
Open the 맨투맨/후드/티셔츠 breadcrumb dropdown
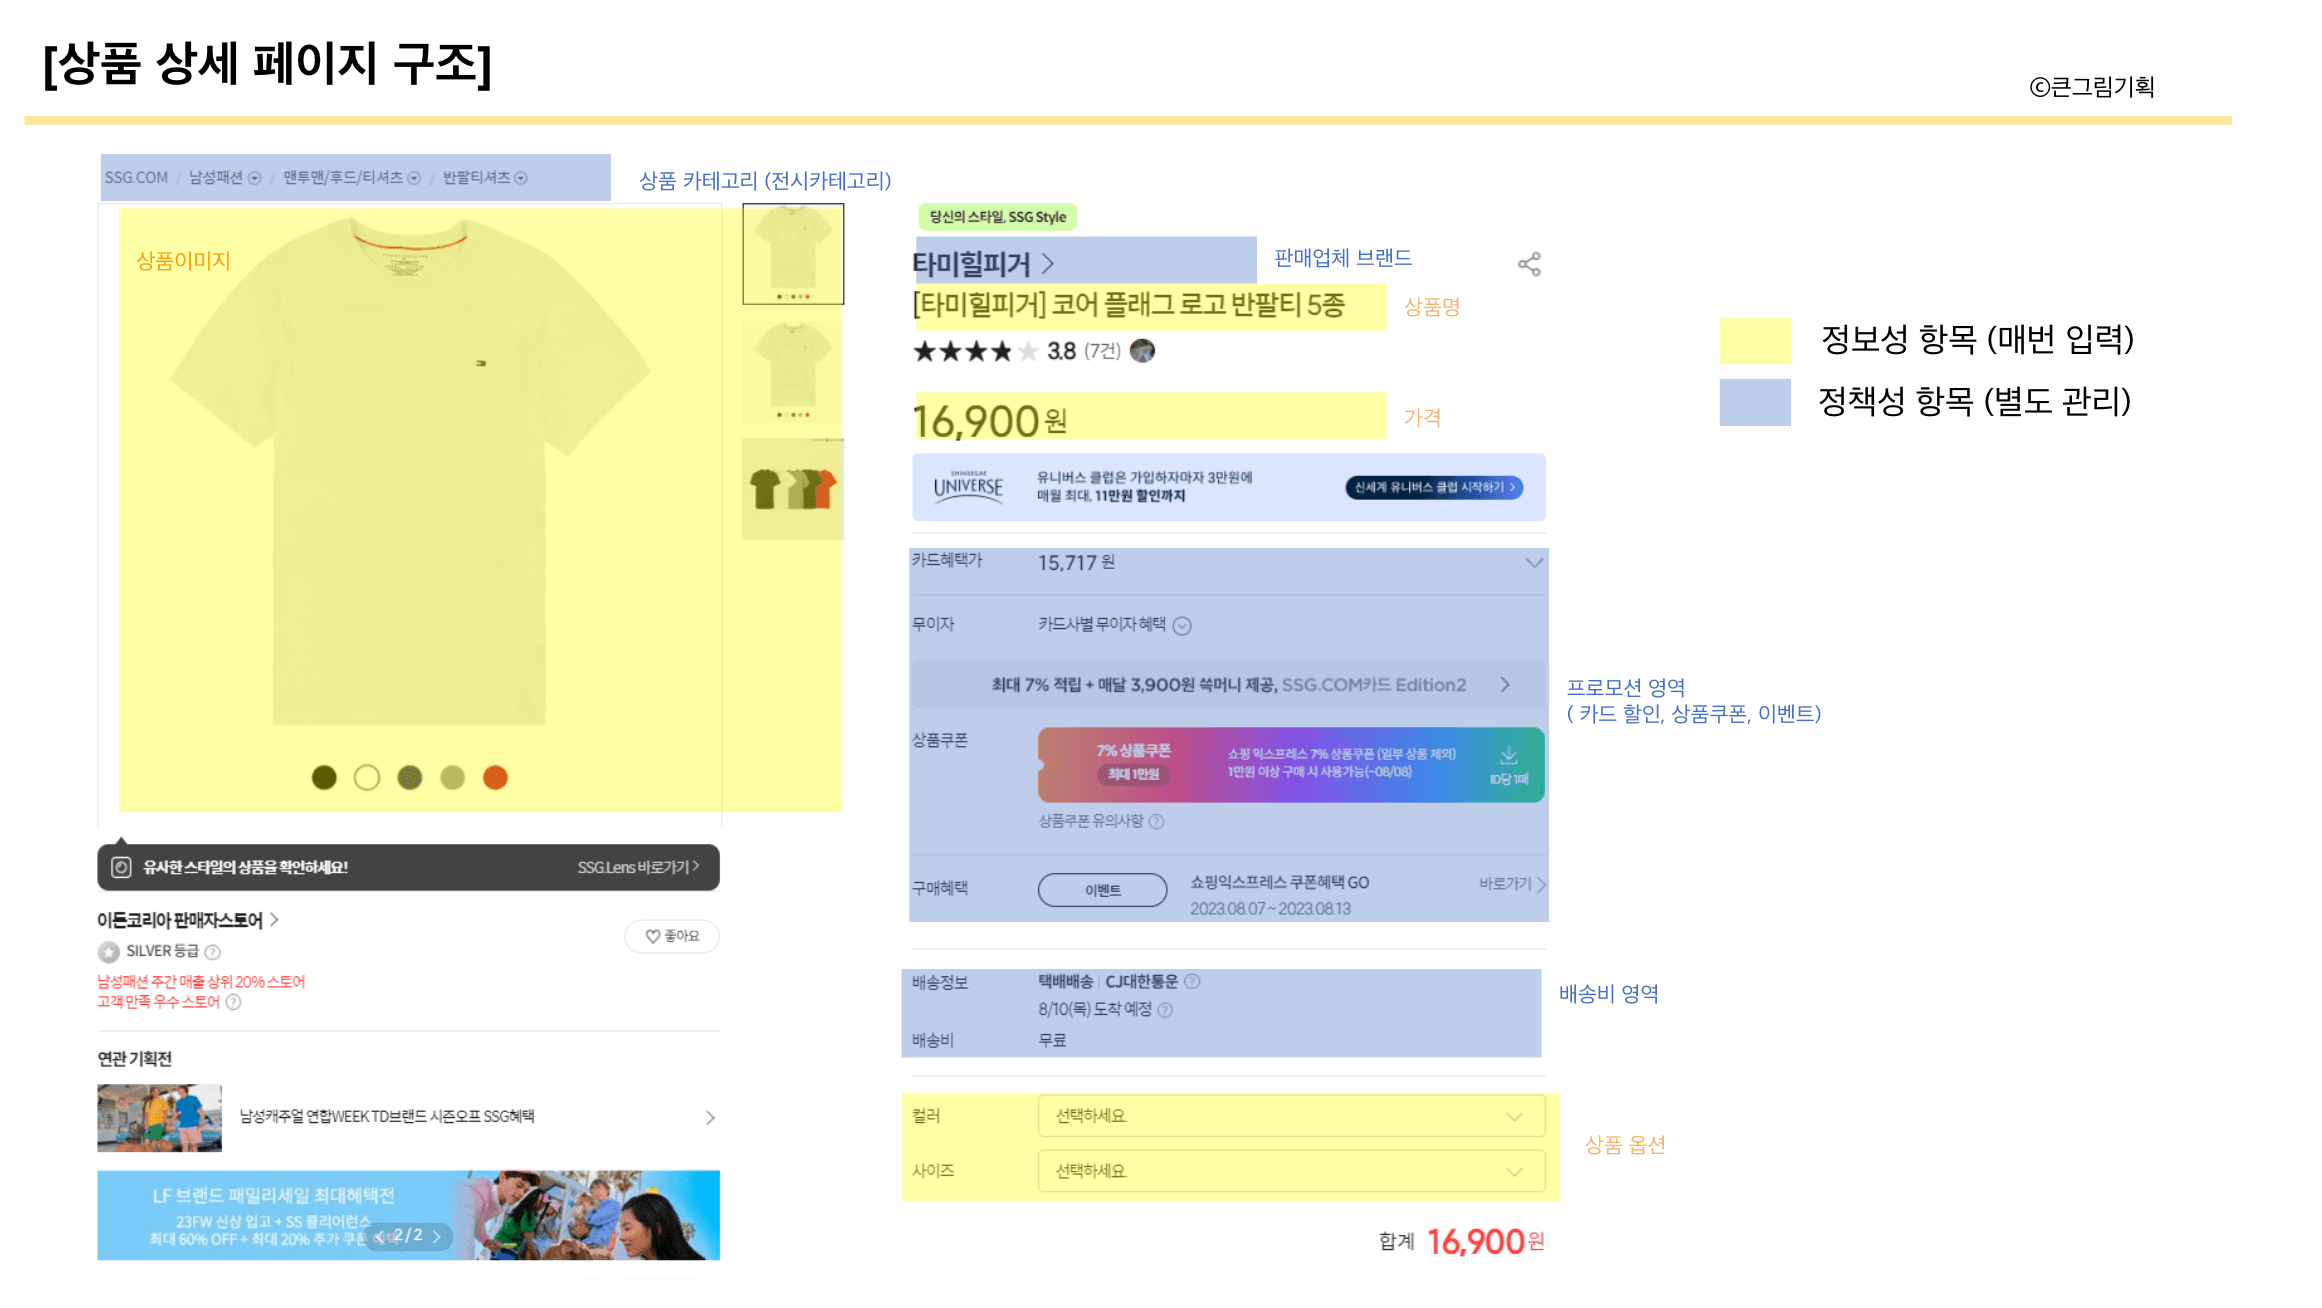(x=414, y=178)
